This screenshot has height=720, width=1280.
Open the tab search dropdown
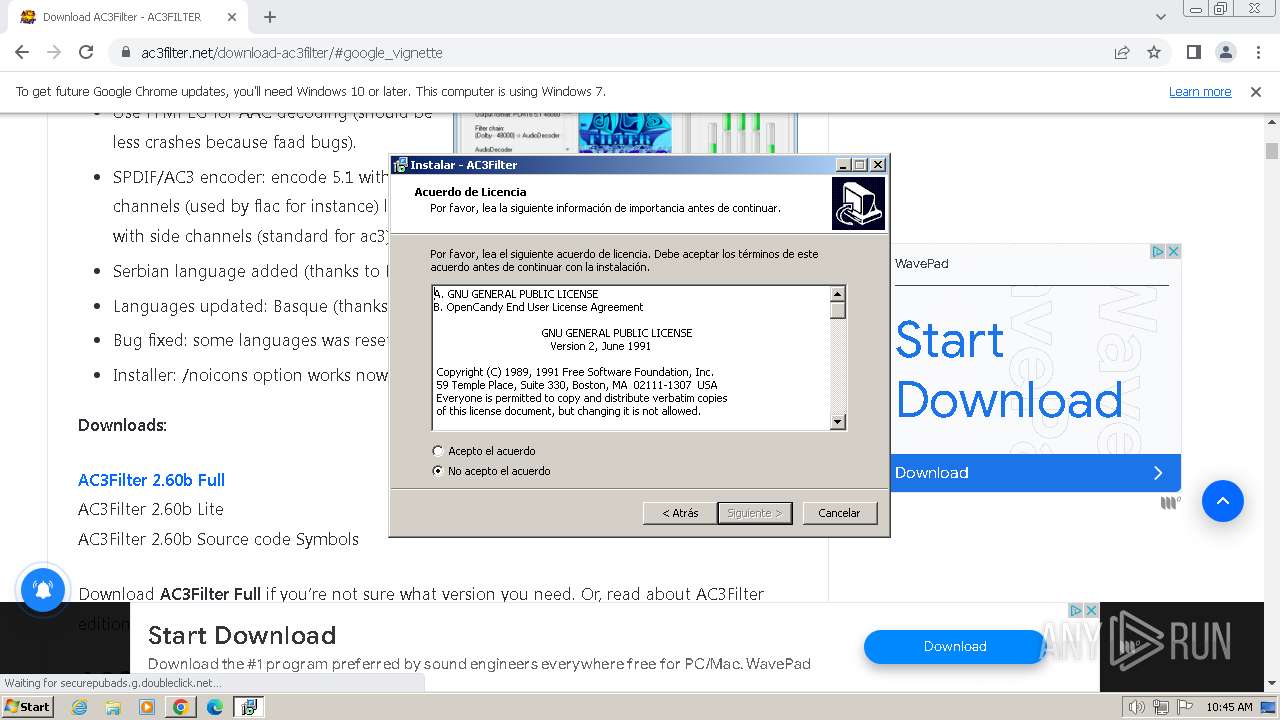1161,17
